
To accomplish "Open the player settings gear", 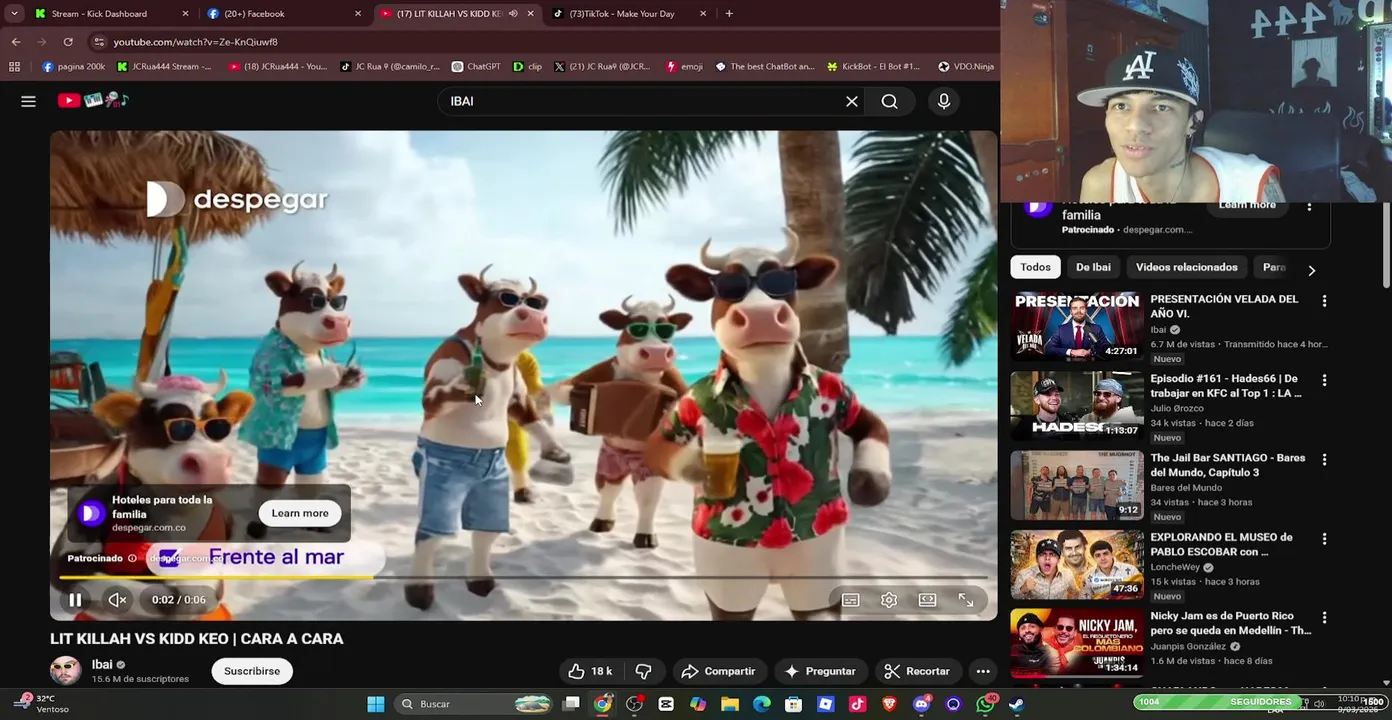I will point(889,600).
